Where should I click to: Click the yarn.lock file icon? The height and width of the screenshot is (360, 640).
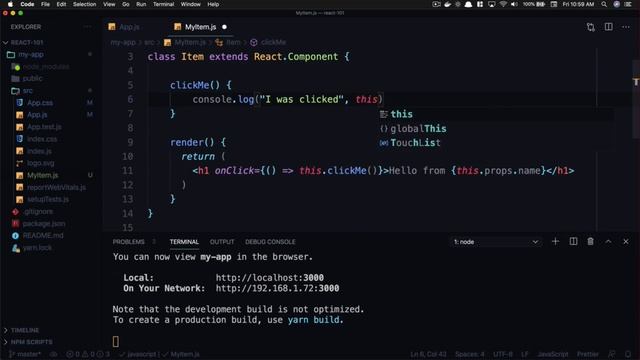pos(16,248)
